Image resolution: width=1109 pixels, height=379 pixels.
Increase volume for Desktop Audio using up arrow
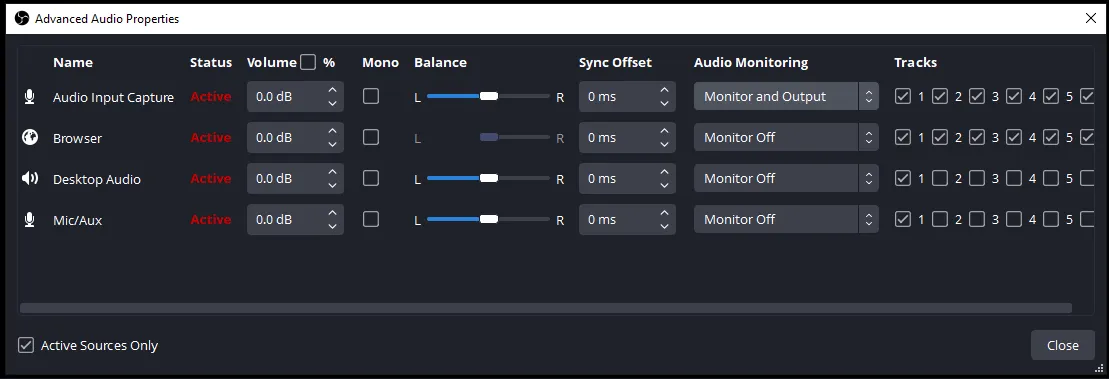pyautogui.click(x=332, y=172)
